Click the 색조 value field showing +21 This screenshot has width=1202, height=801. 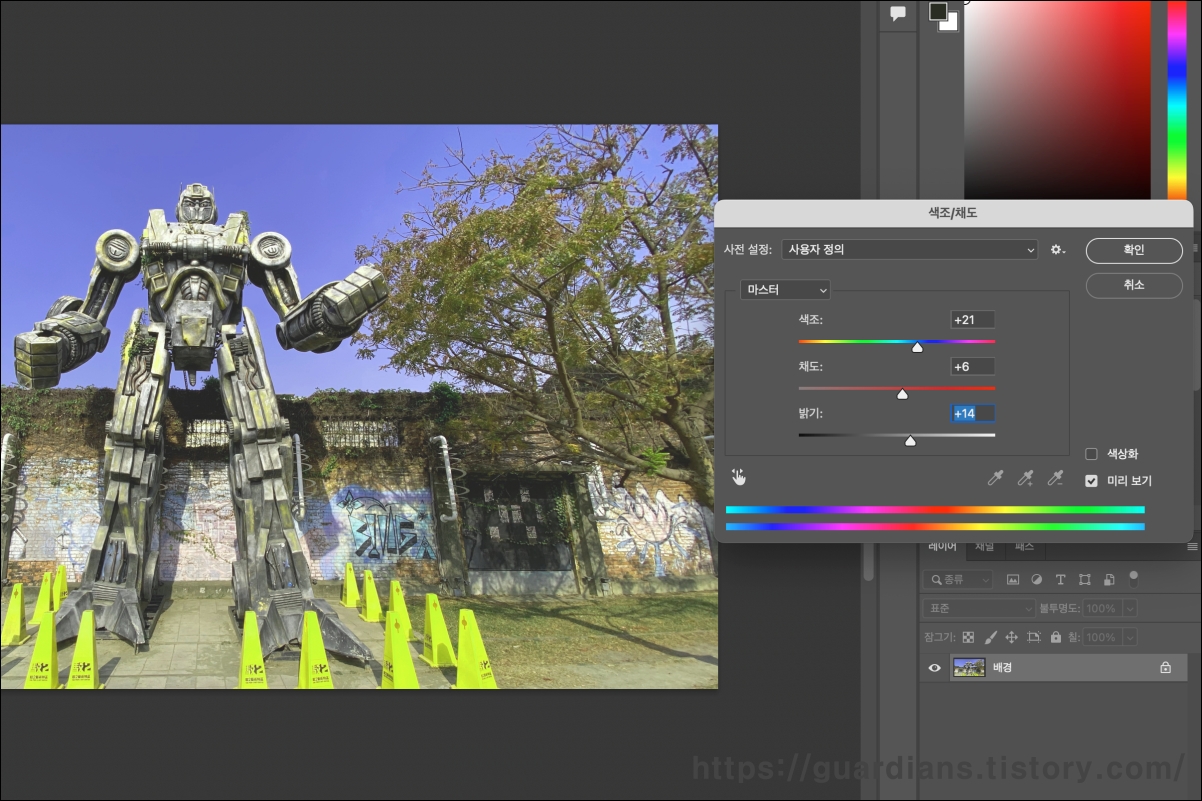click(x=972, y=320)
